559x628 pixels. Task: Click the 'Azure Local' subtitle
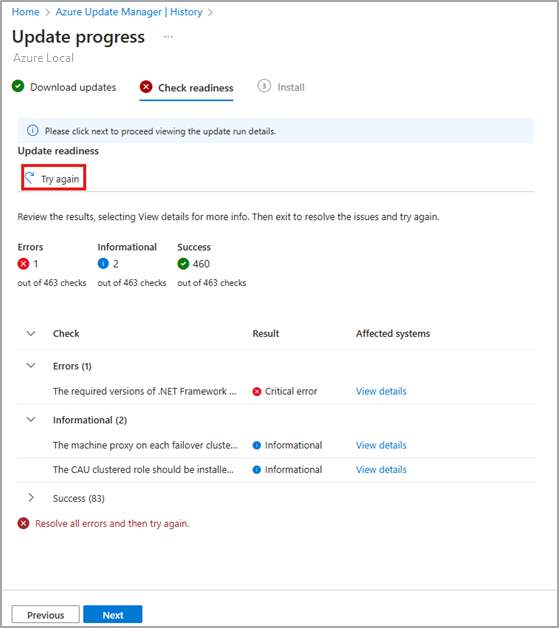point(43,58)
